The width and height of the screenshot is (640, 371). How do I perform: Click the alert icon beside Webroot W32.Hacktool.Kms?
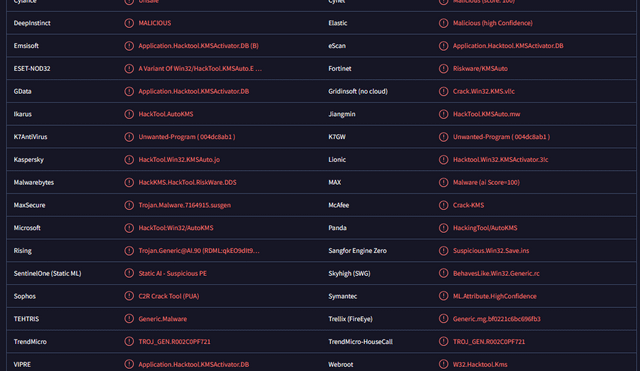443,364
